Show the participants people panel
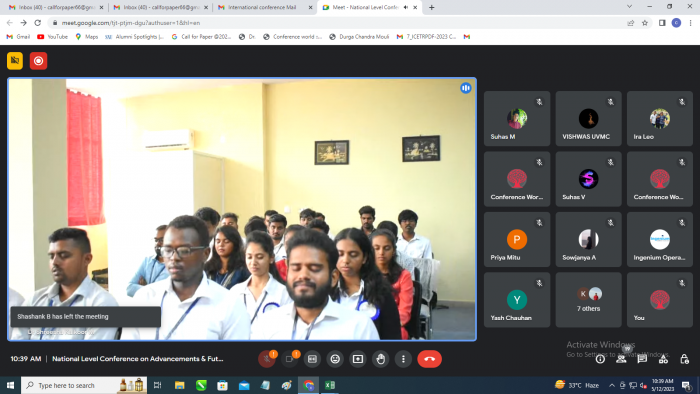This screenshot has width=700, height=394. (x=621, y=359)
